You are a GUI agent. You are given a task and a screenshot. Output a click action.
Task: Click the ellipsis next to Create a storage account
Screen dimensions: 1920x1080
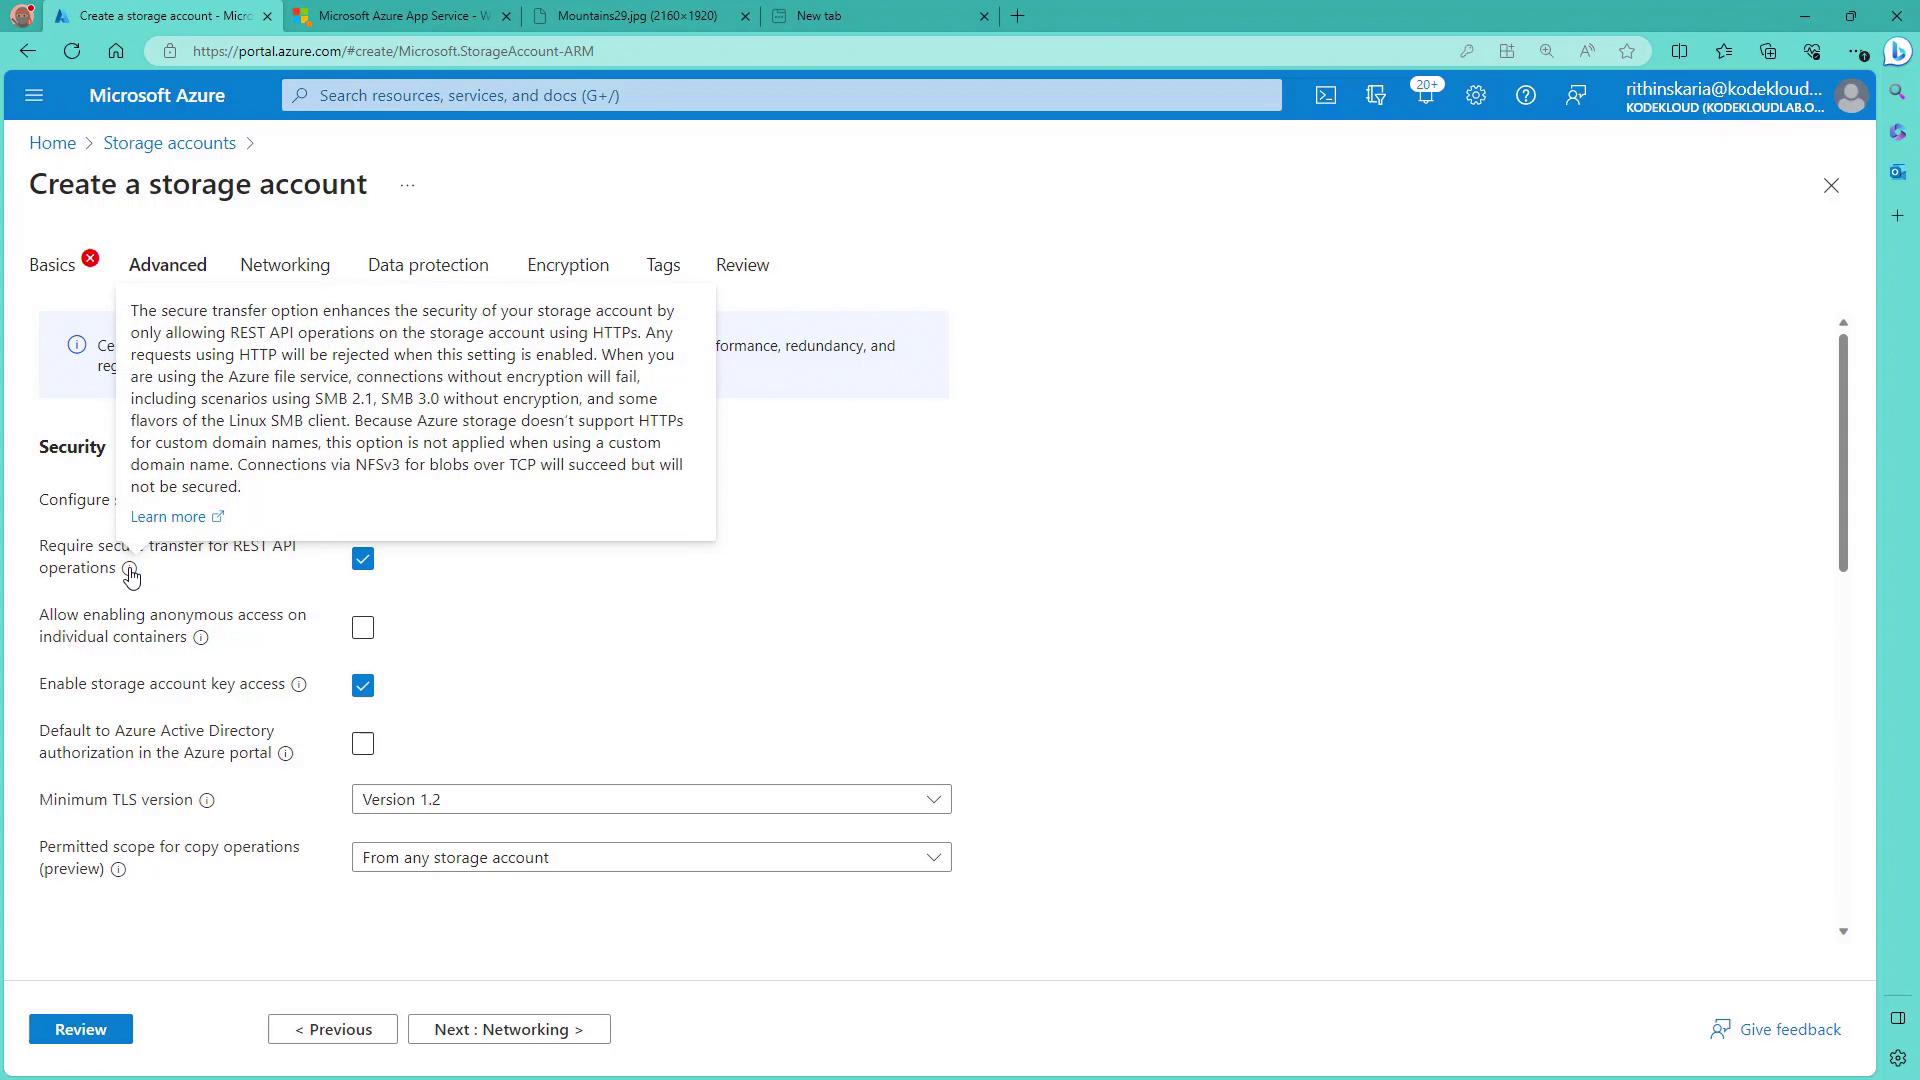point(407,186)
